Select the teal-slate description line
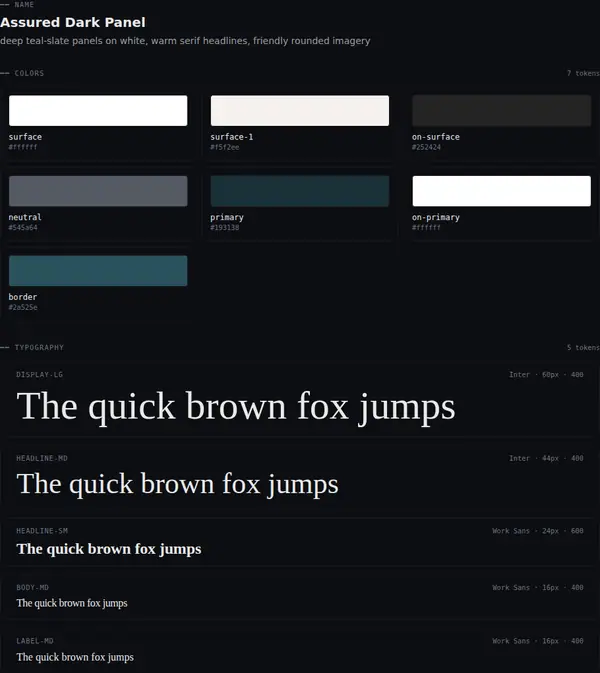Viewport: 600px width, 673px height. (x=185, y=41)
